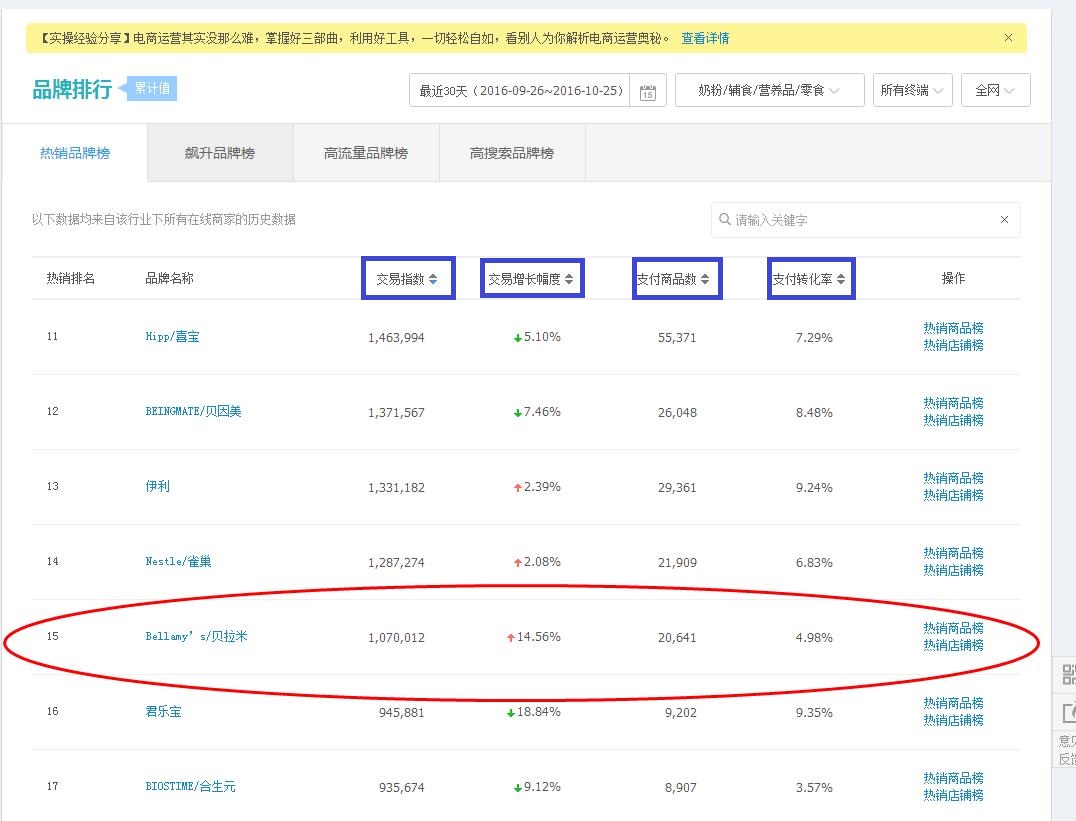Click the 品牌名称 column header
This screenshot has width=1076, height=821.
pyautogui.click(x=169, y=278)
